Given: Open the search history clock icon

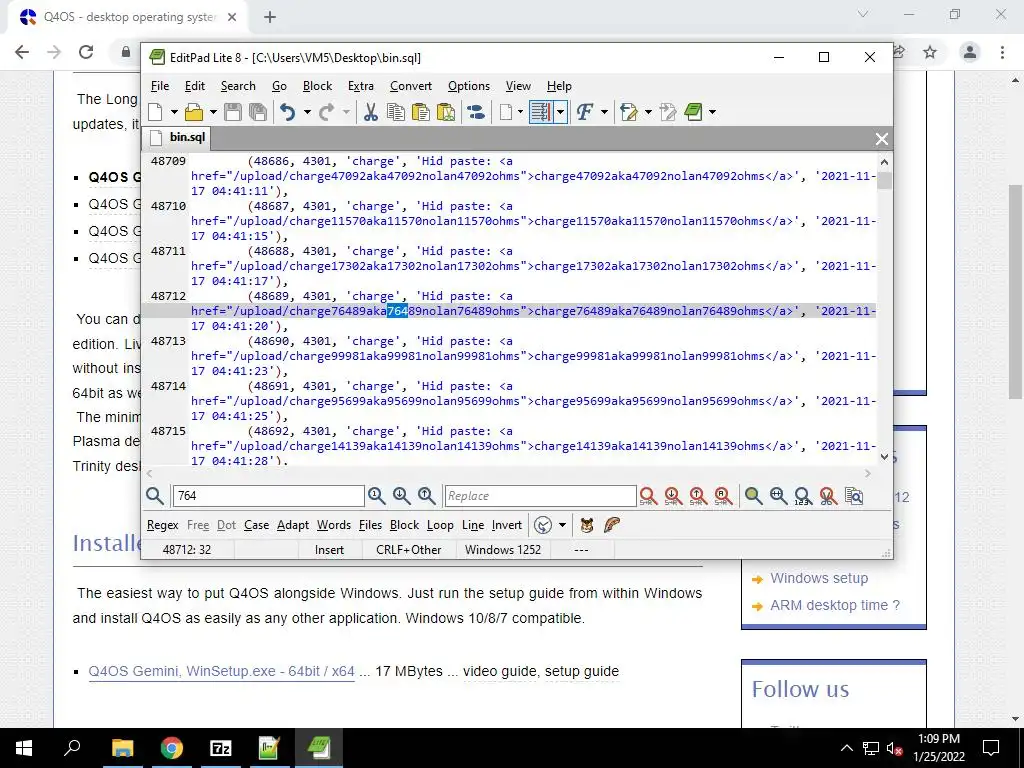Looking at the screenshot, I should [x=543, y=525].
